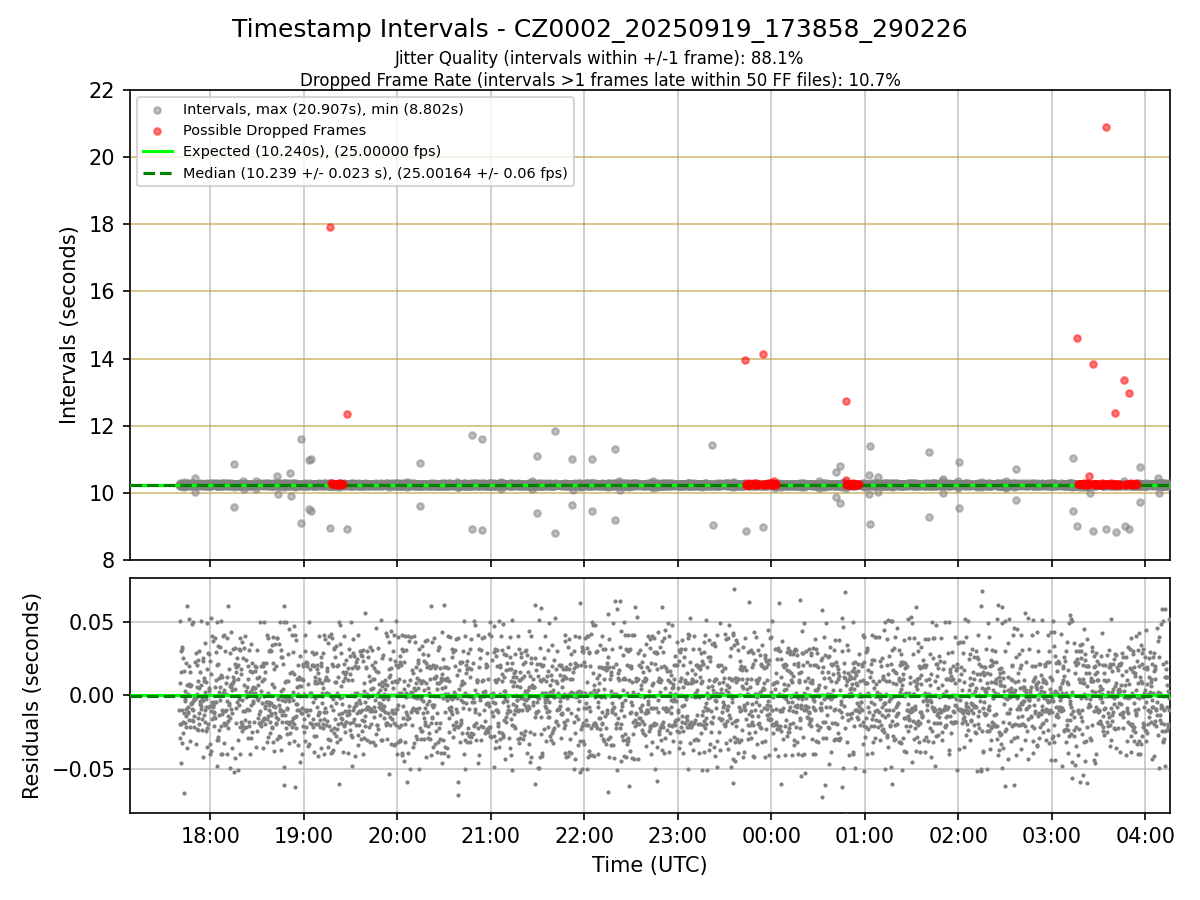Click y-axis tick label '14'
This screenshot has height=900, width=1200.
coord(102,359)
